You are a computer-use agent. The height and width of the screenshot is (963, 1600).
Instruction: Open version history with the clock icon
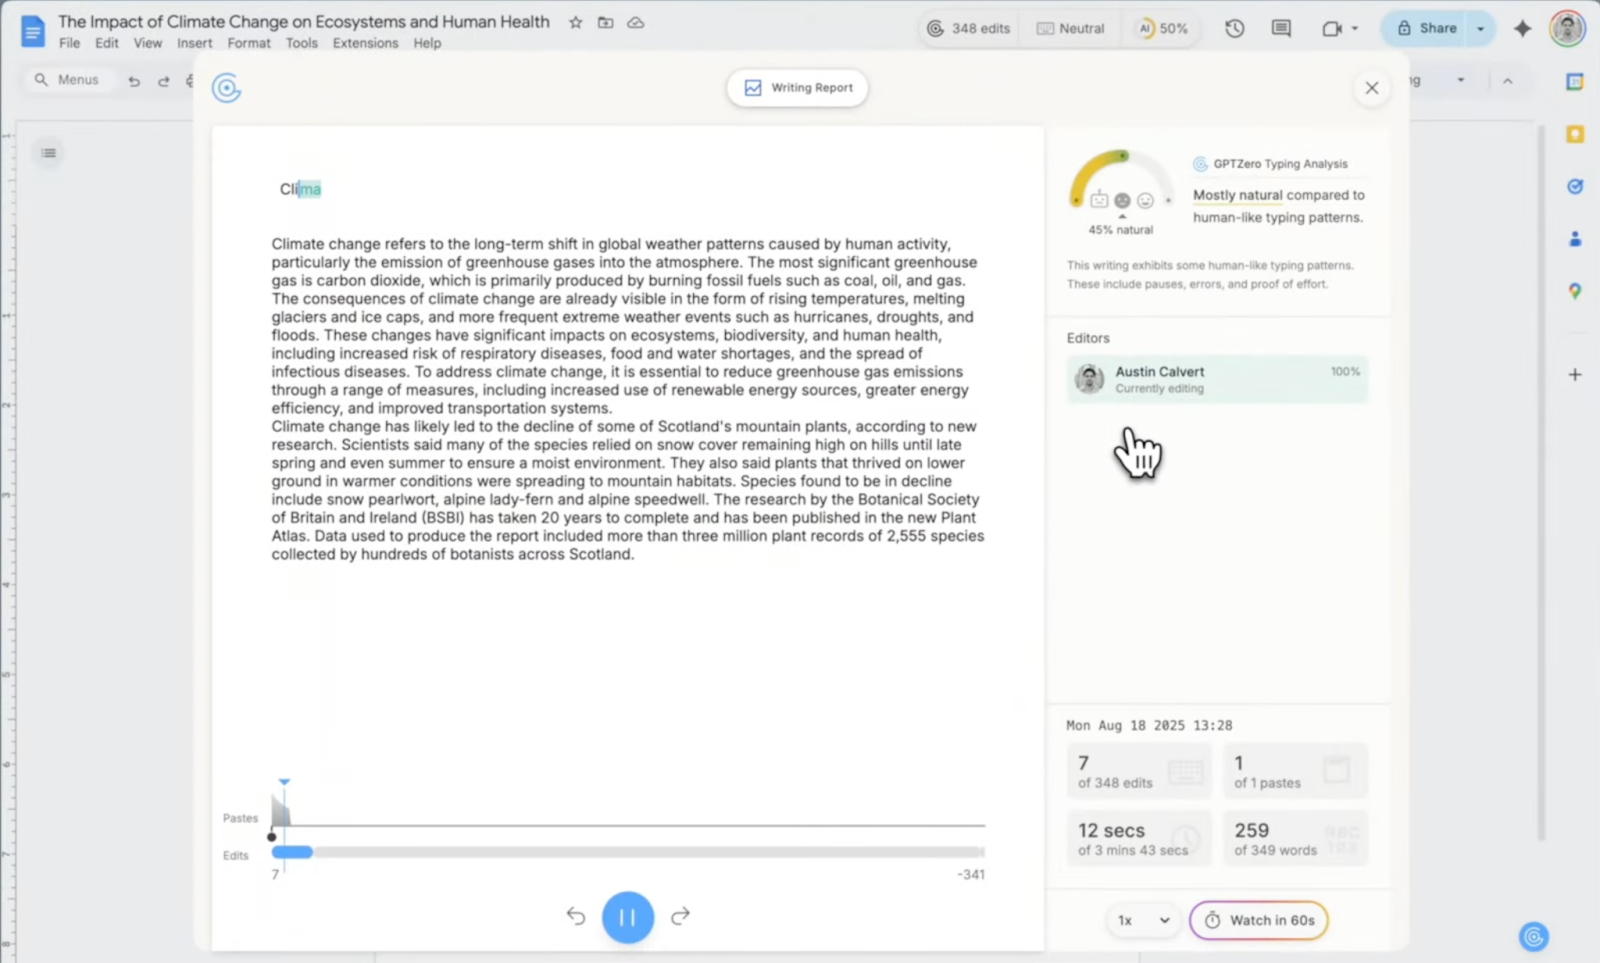(1234, 28)
